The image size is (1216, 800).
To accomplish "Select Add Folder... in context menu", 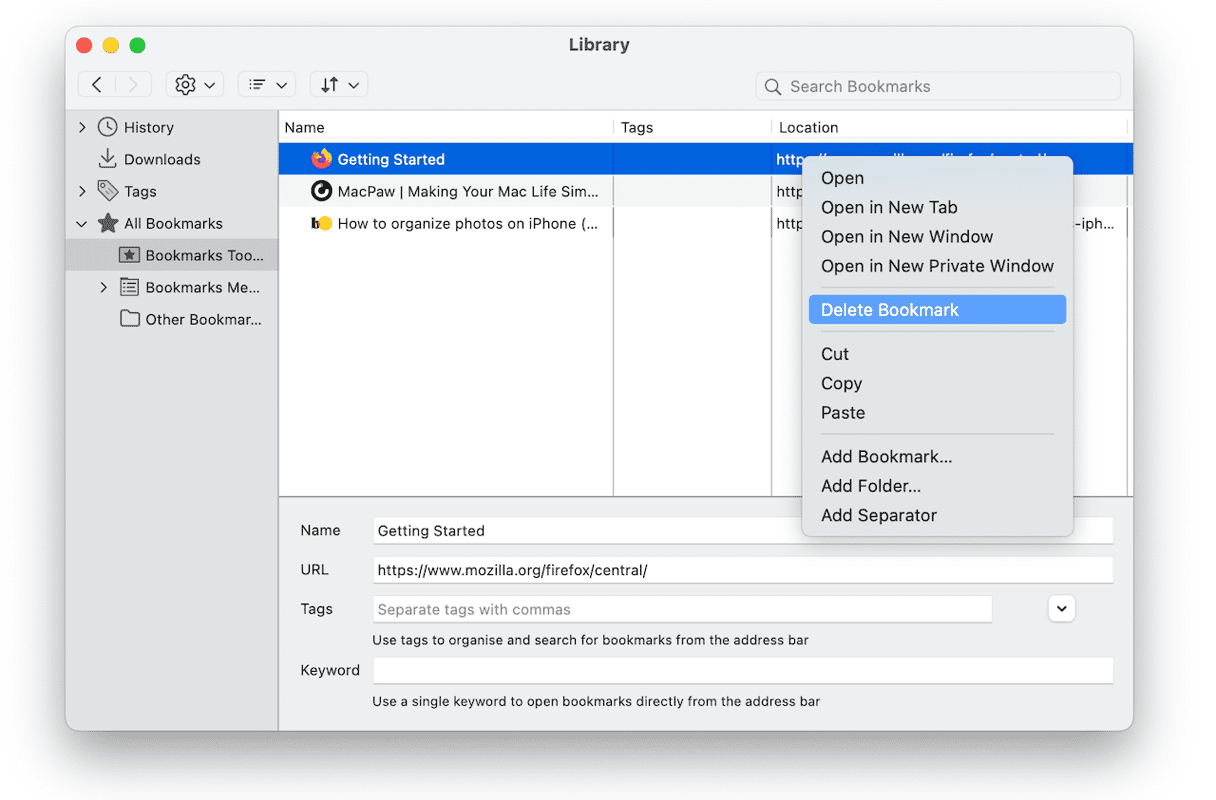I will coord(871,486).
